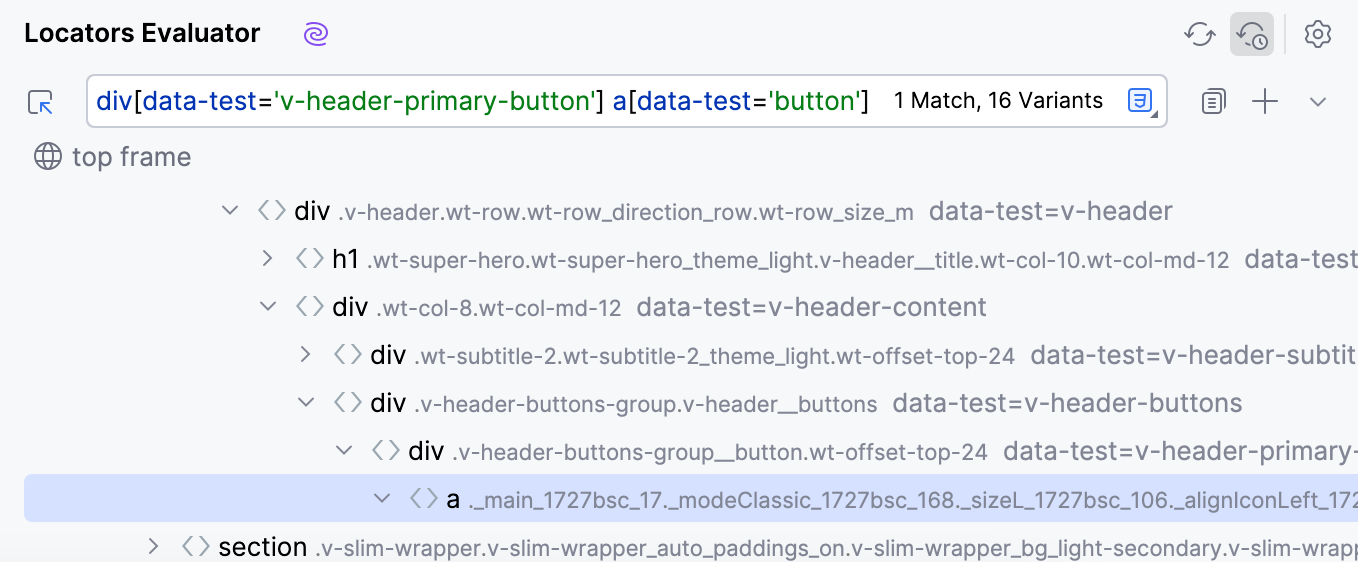Click inside the locator input field
The height and width of the screenshot is (562, 1358).
click(626, 101)
